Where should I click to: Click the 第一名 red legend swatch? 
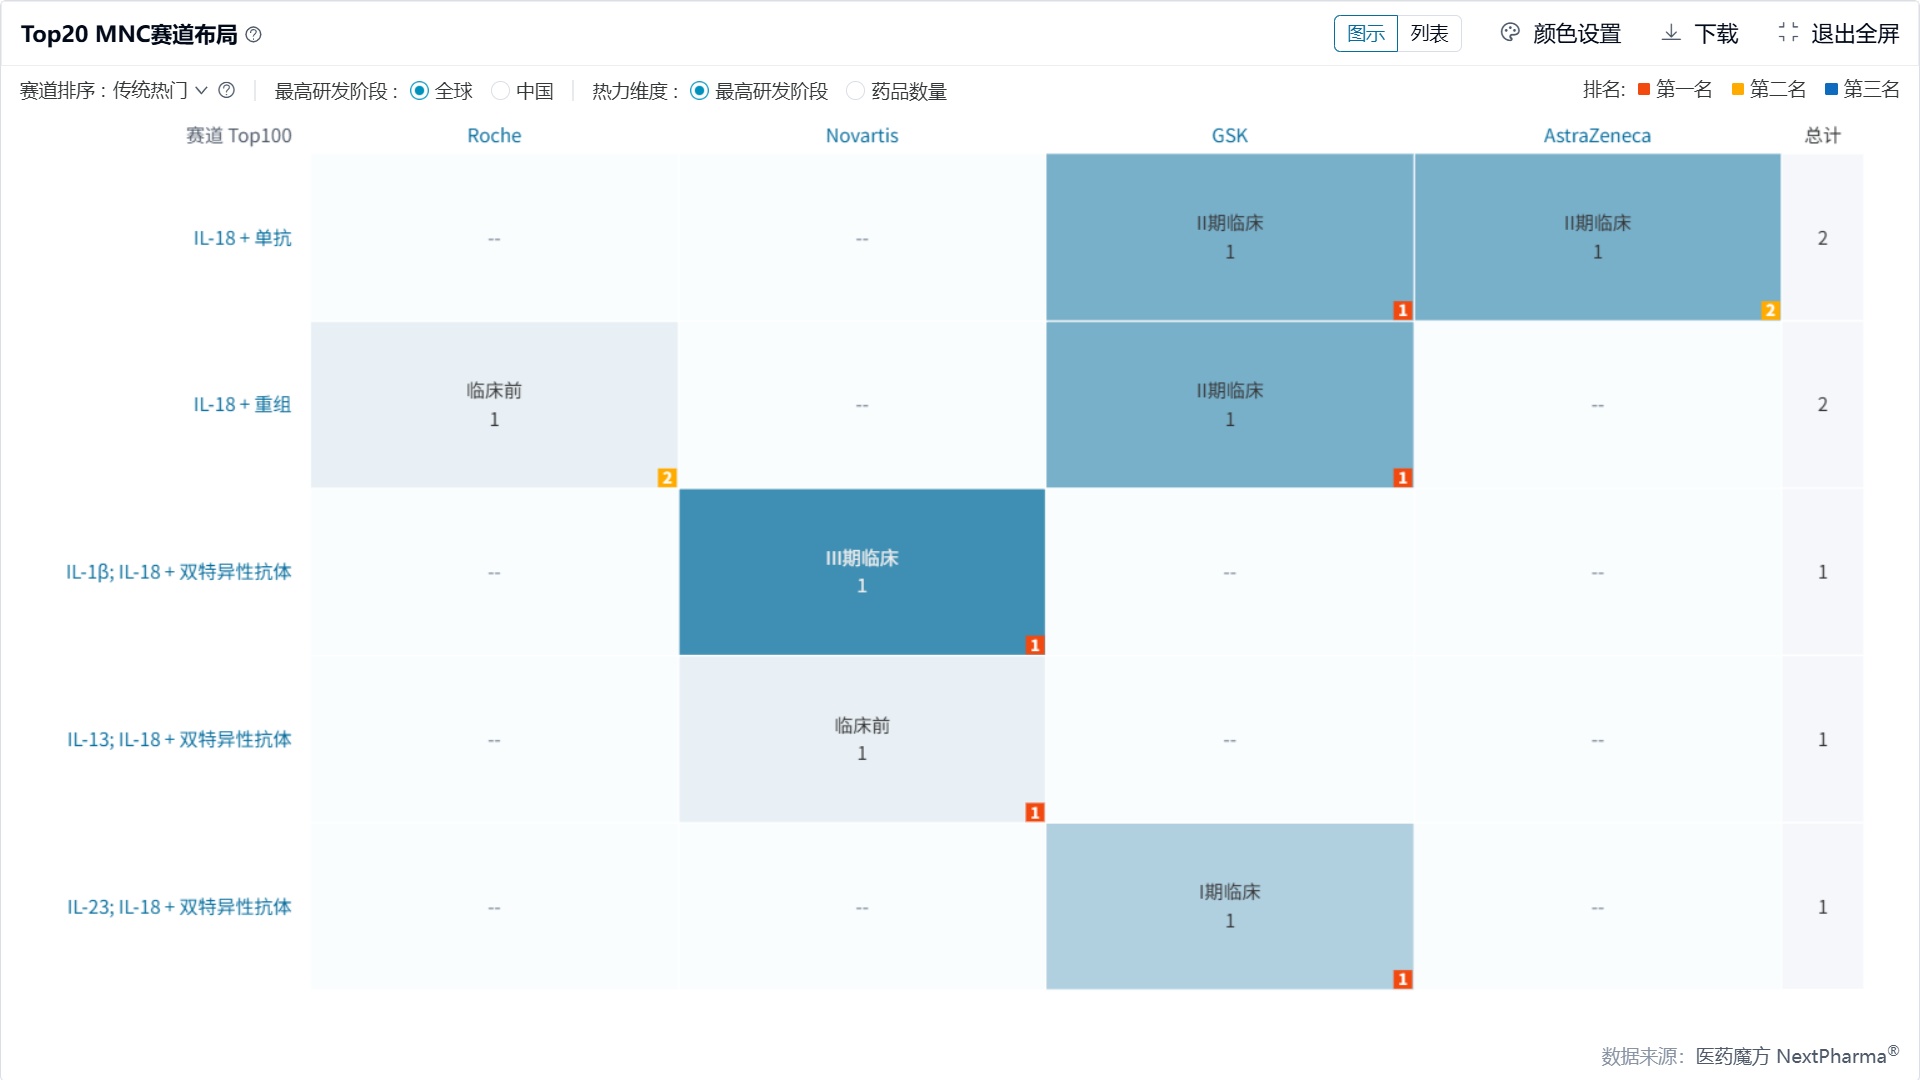pyautogui.click(x=1644, y=90)
